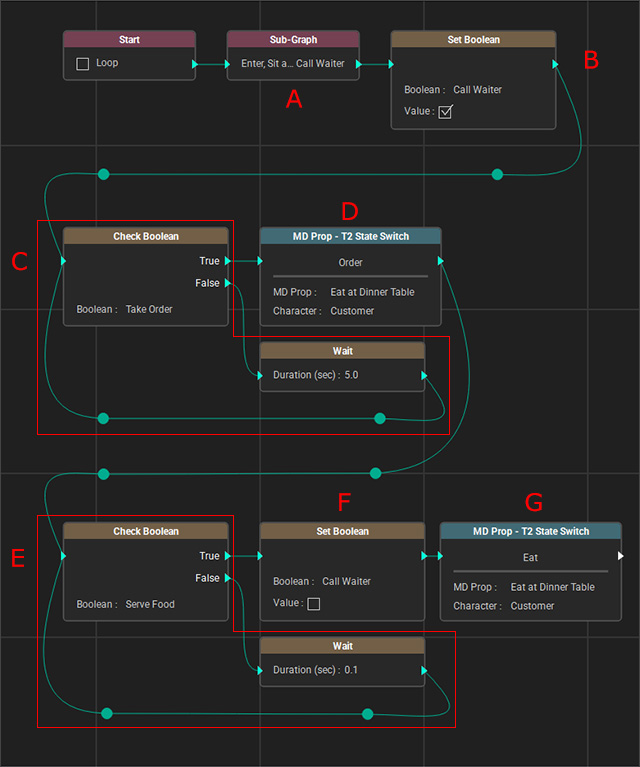The width and height of the screenshot is (640, 767).
Task: Click the Start node output port
Action: click(195, 64)
